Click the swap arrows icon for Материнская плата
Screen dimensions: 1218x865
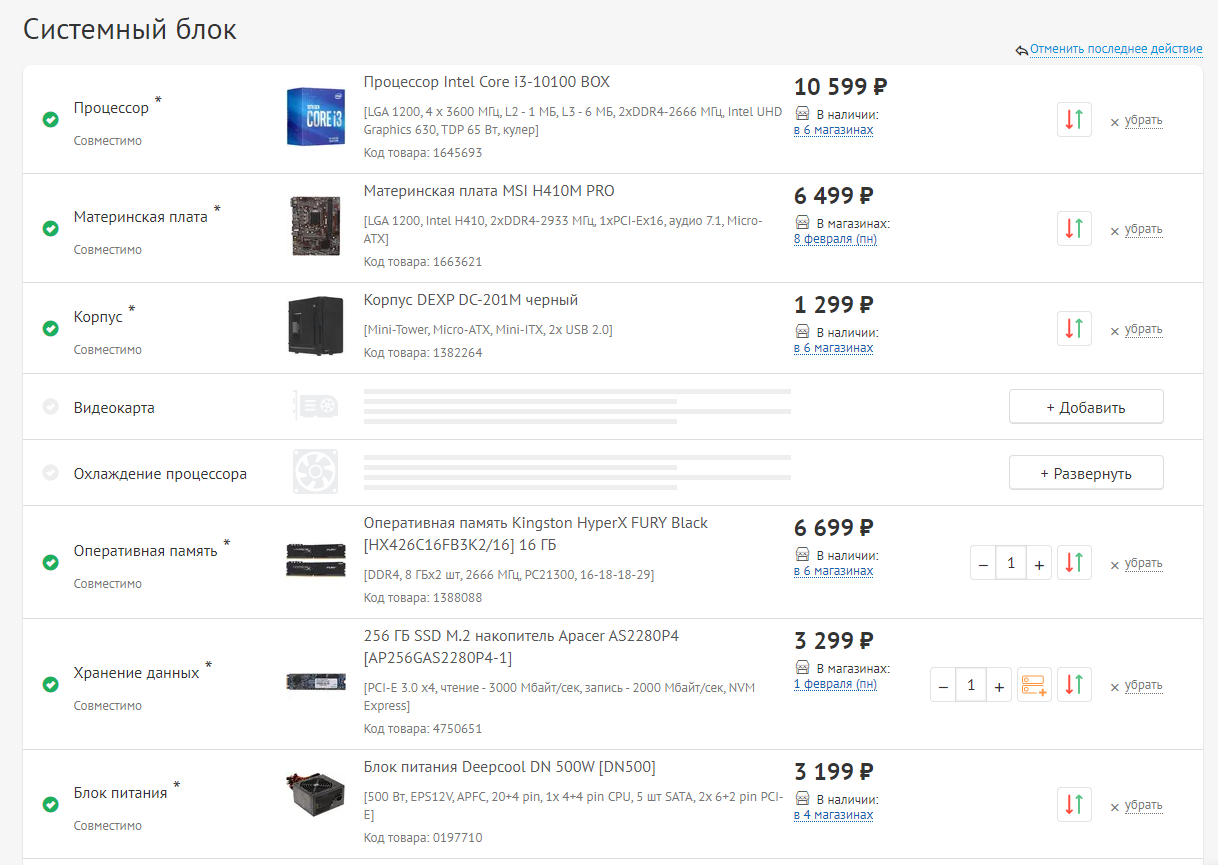tap(1074, 228)
